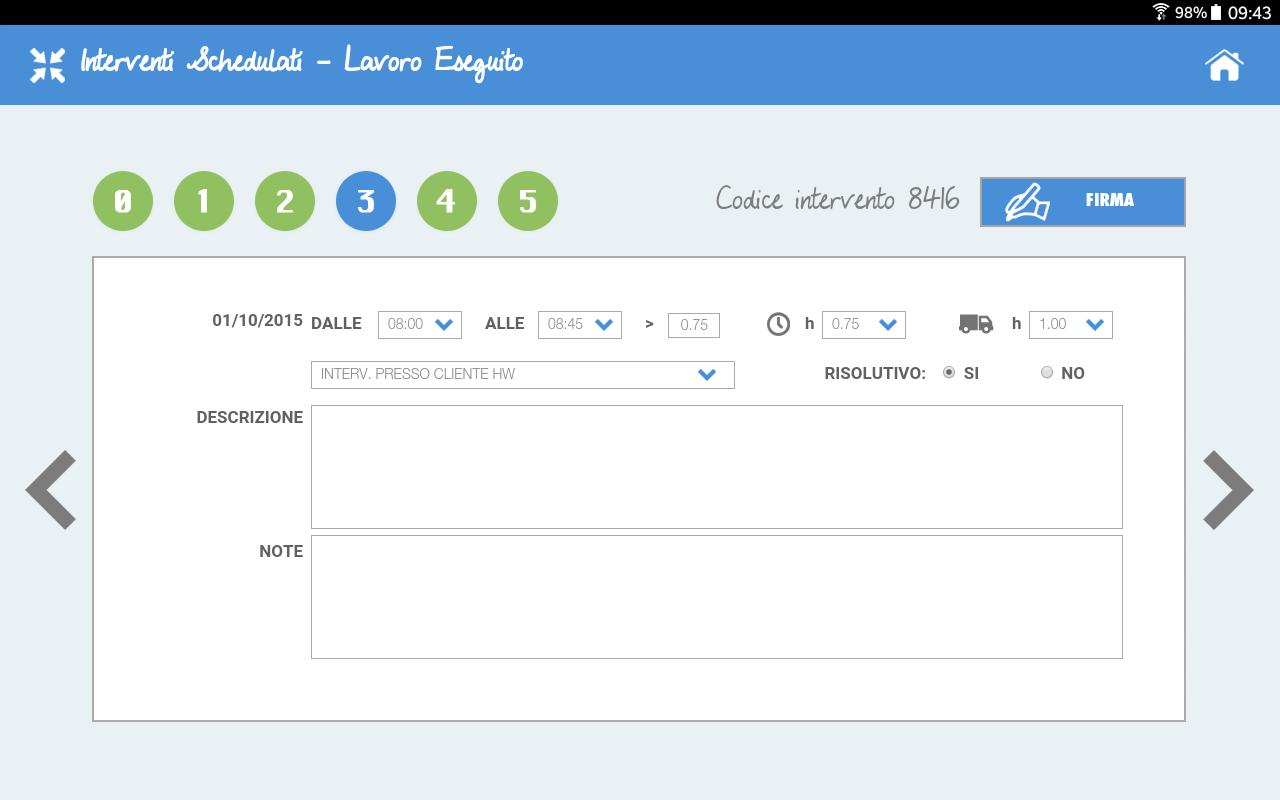Image resolution: width=1280 pixels, height=800 pixels.
Task: Go to next page with right arrow
Action: (x=1228, y=489)
